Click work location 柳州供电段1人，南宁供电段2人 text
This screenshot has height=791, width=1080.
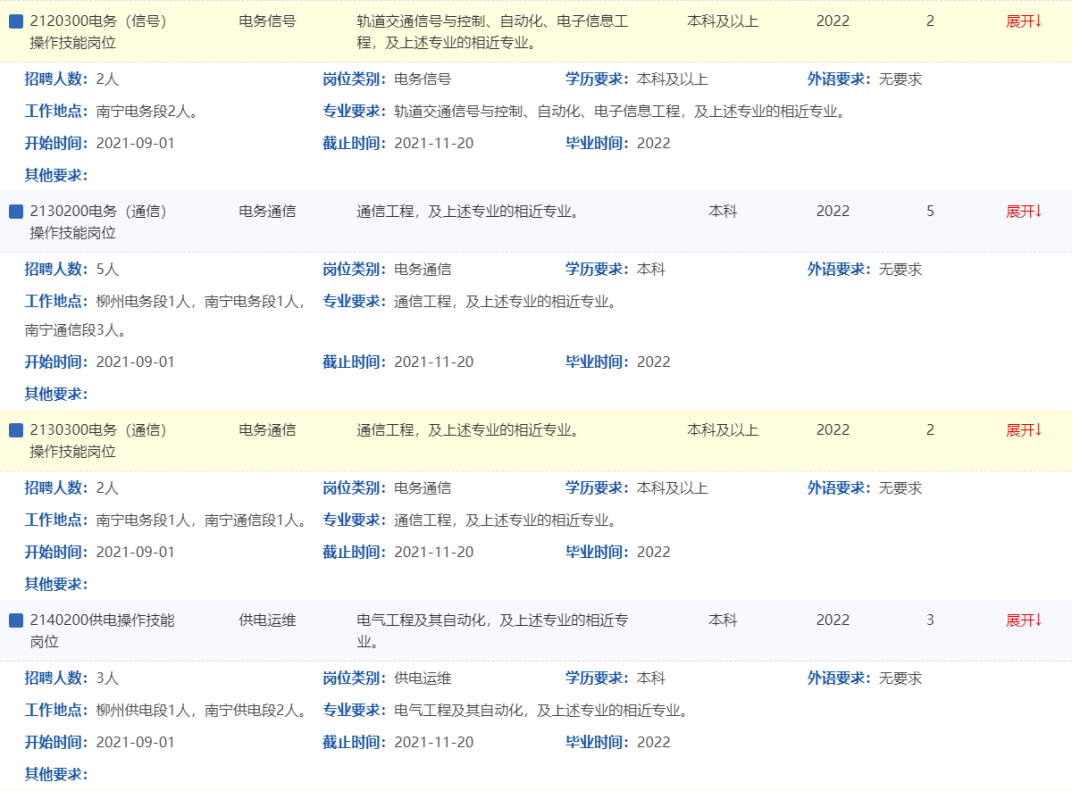[200, 710]
